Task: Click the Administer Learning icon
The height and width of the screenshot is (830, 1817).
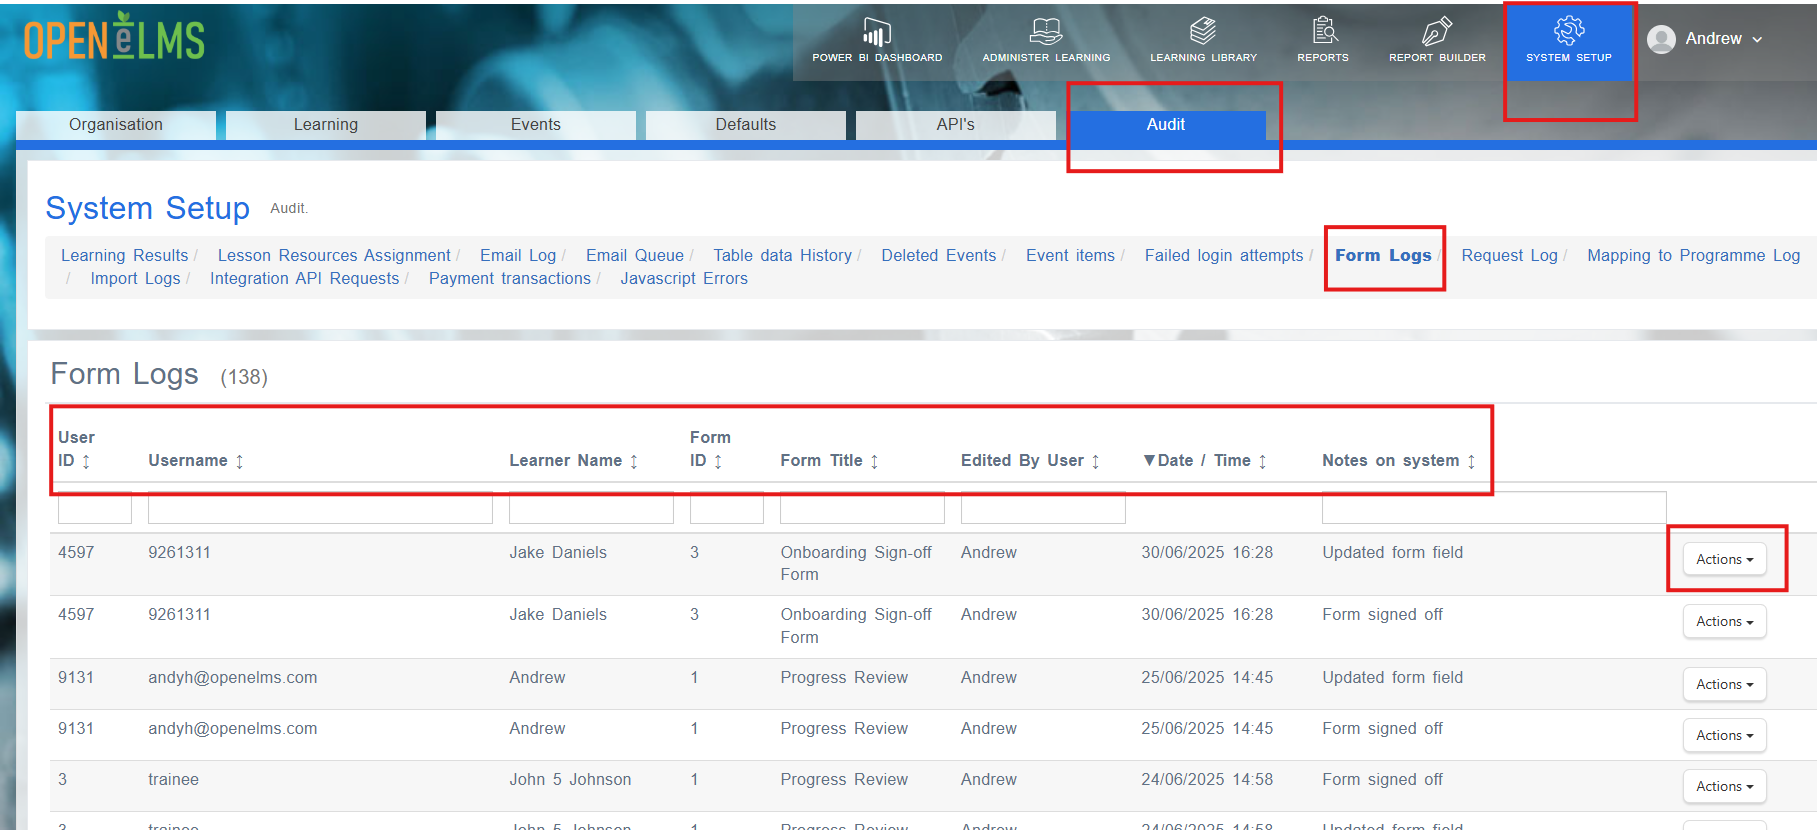Action: coord(1046,33)
